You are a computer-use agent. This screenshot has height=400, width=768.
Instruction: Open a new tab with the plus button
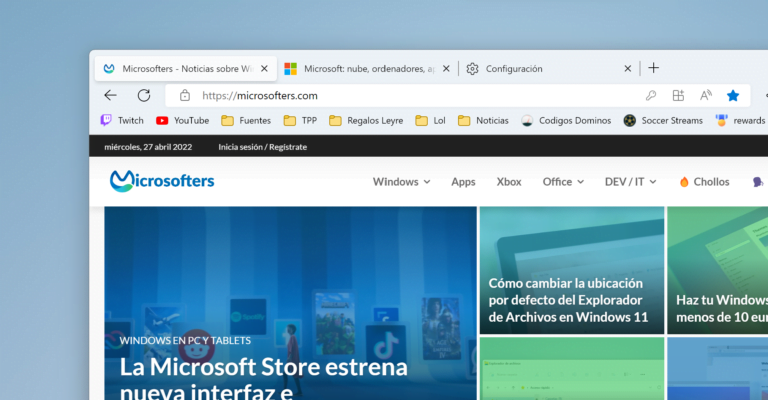(x=653, y=68)
